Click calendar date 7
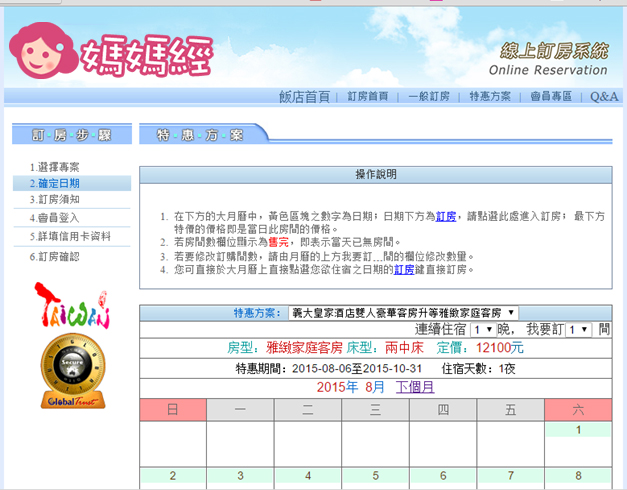The image size is (627, 490). click(x=511, y=476)
